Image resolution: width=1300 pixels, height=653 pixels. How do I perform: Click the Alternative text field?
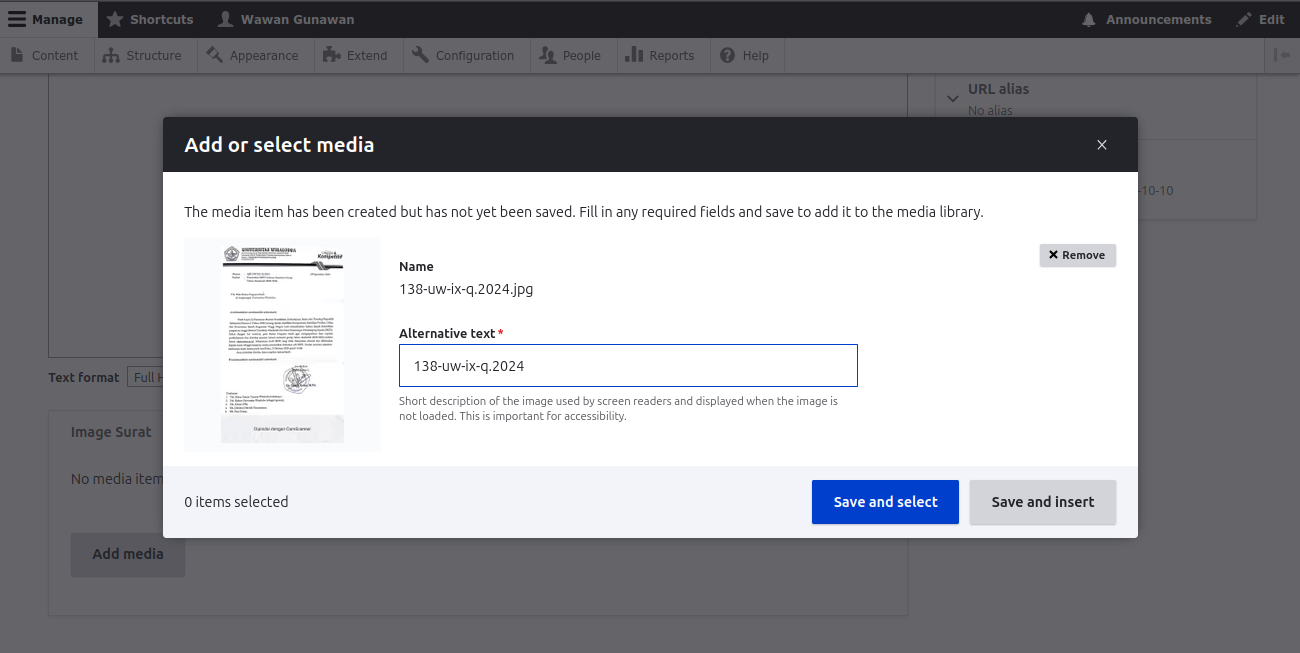point(628,365)
